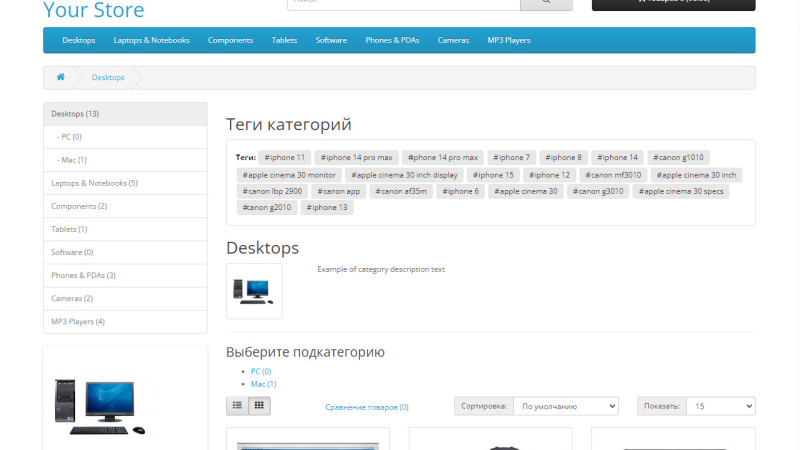Open Cameras in navigation bar
This screenshot has width=800, height=450.
click(x=453, y=40)
